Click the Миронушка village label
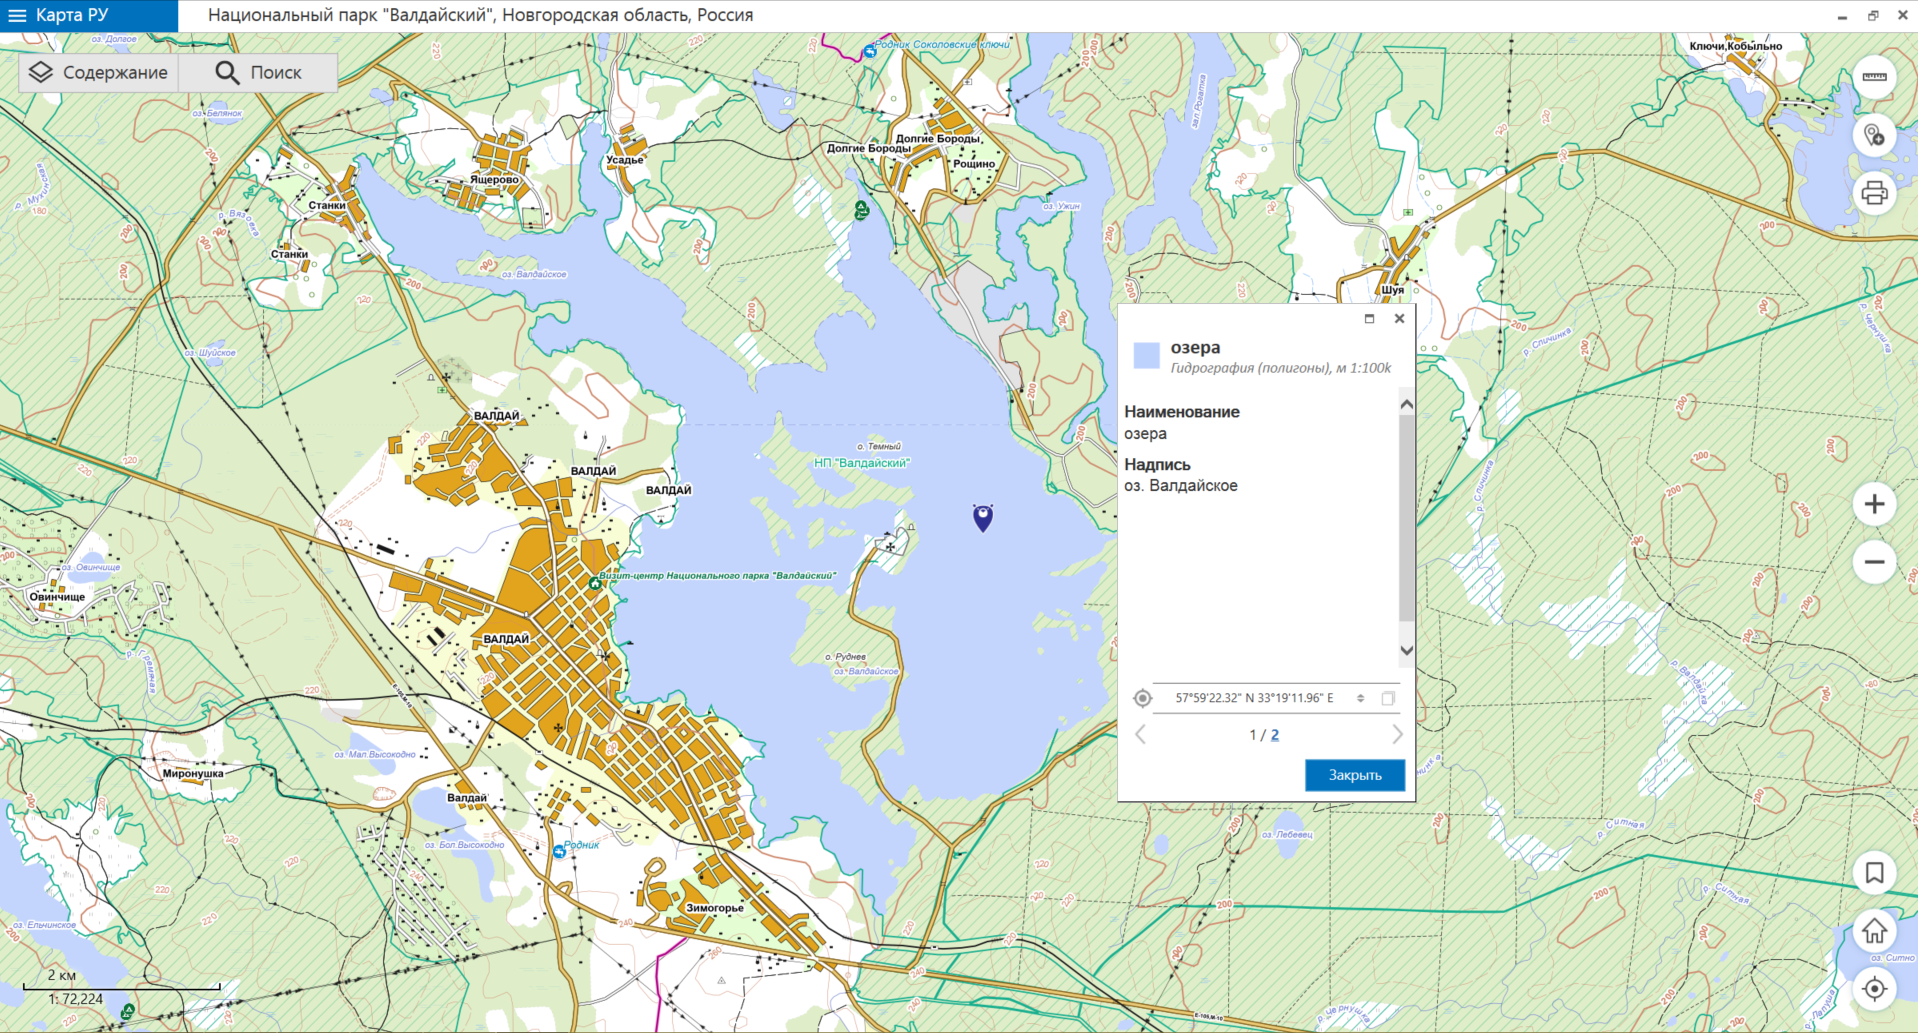The height and width of the screenshot is (1033, 1918). 193,773
